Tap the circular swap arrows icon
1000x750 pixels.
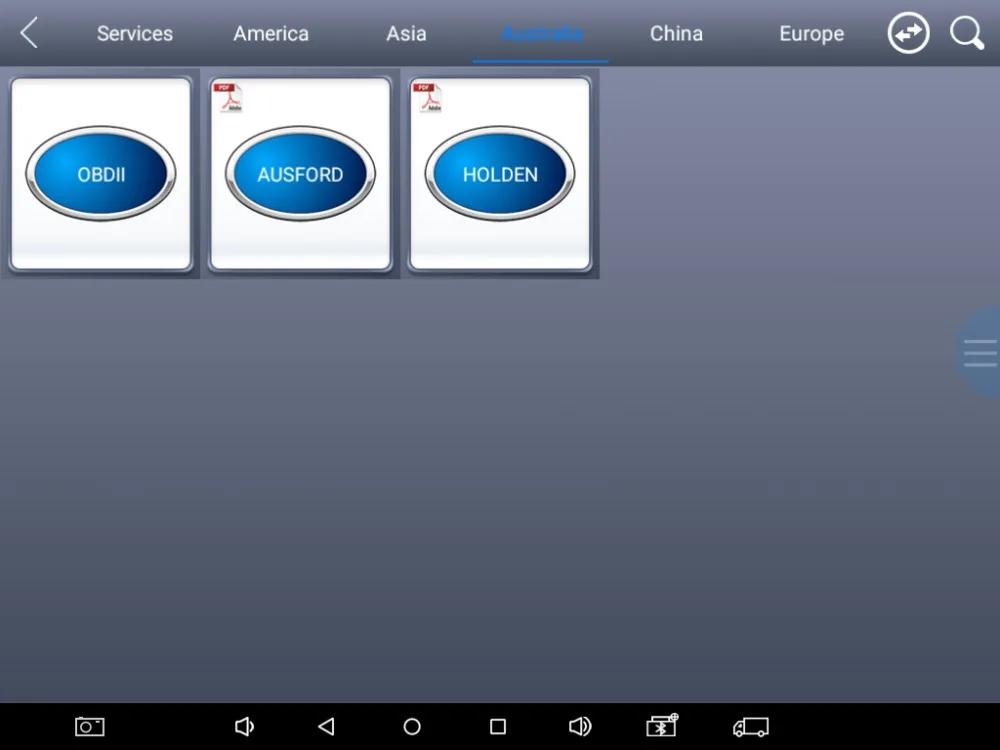908,33
